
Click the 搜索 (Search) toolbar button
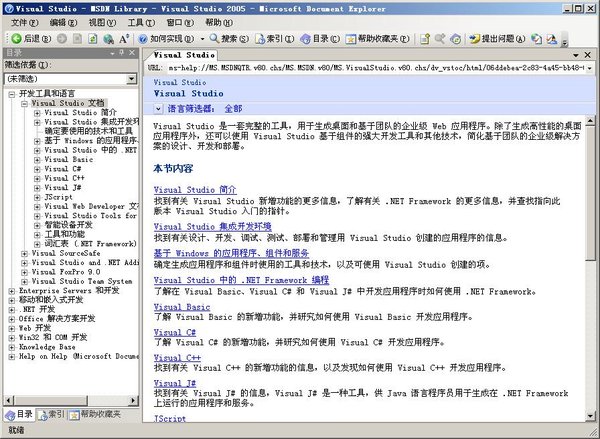point(229,38)
